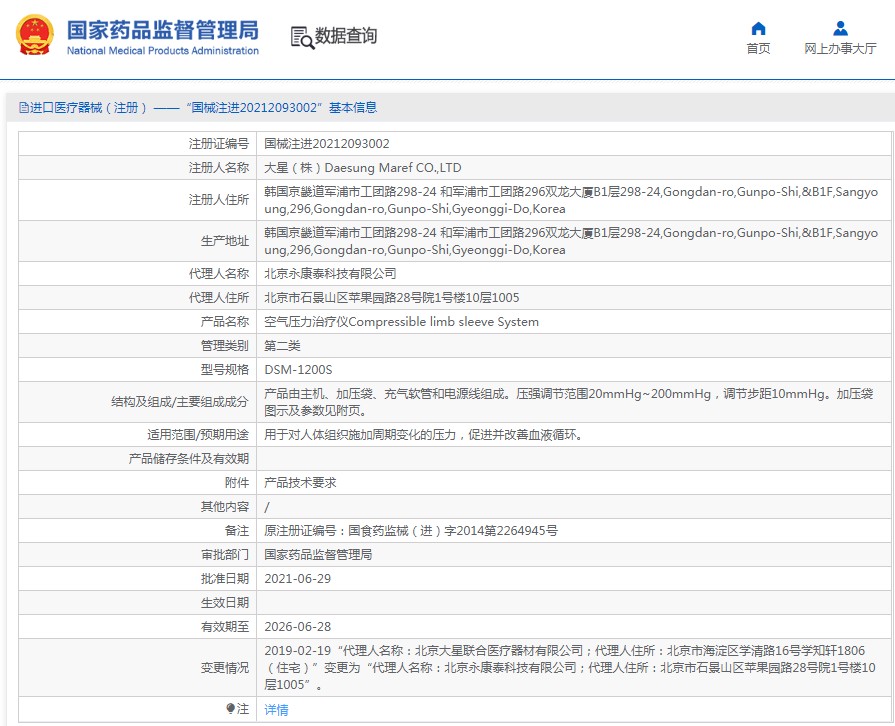Click the 有效期至 label
This screenshot has width=895, height=726.
point(225,627)
